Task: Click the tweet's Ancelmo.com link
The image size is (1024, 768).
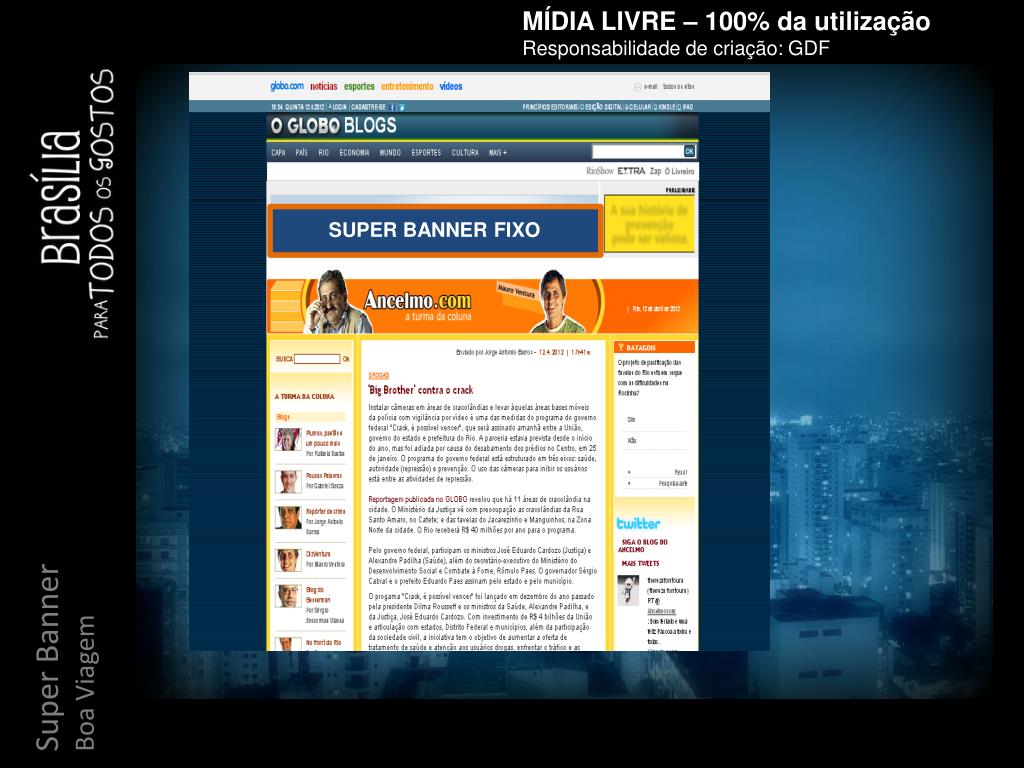Action: click(x=662, y=611)
